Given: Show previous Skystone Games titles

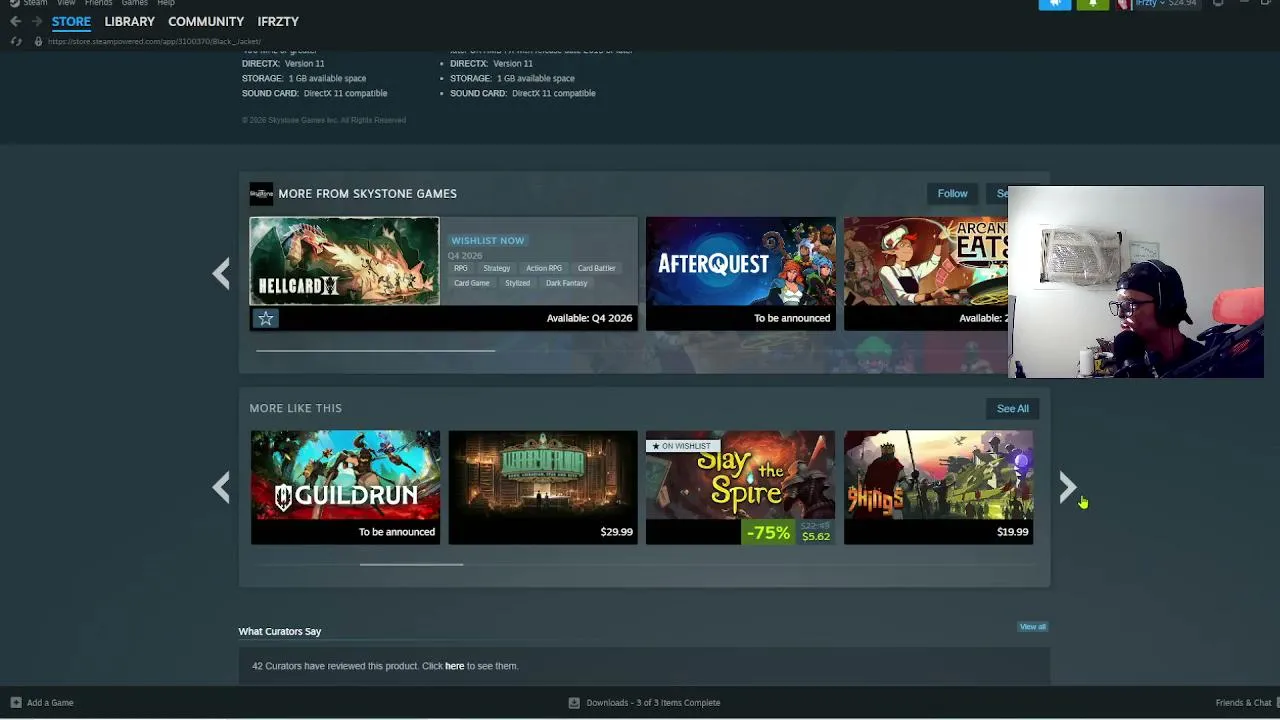Looking at the screenshot, I should pyautogui.click(x=221, y=273).
